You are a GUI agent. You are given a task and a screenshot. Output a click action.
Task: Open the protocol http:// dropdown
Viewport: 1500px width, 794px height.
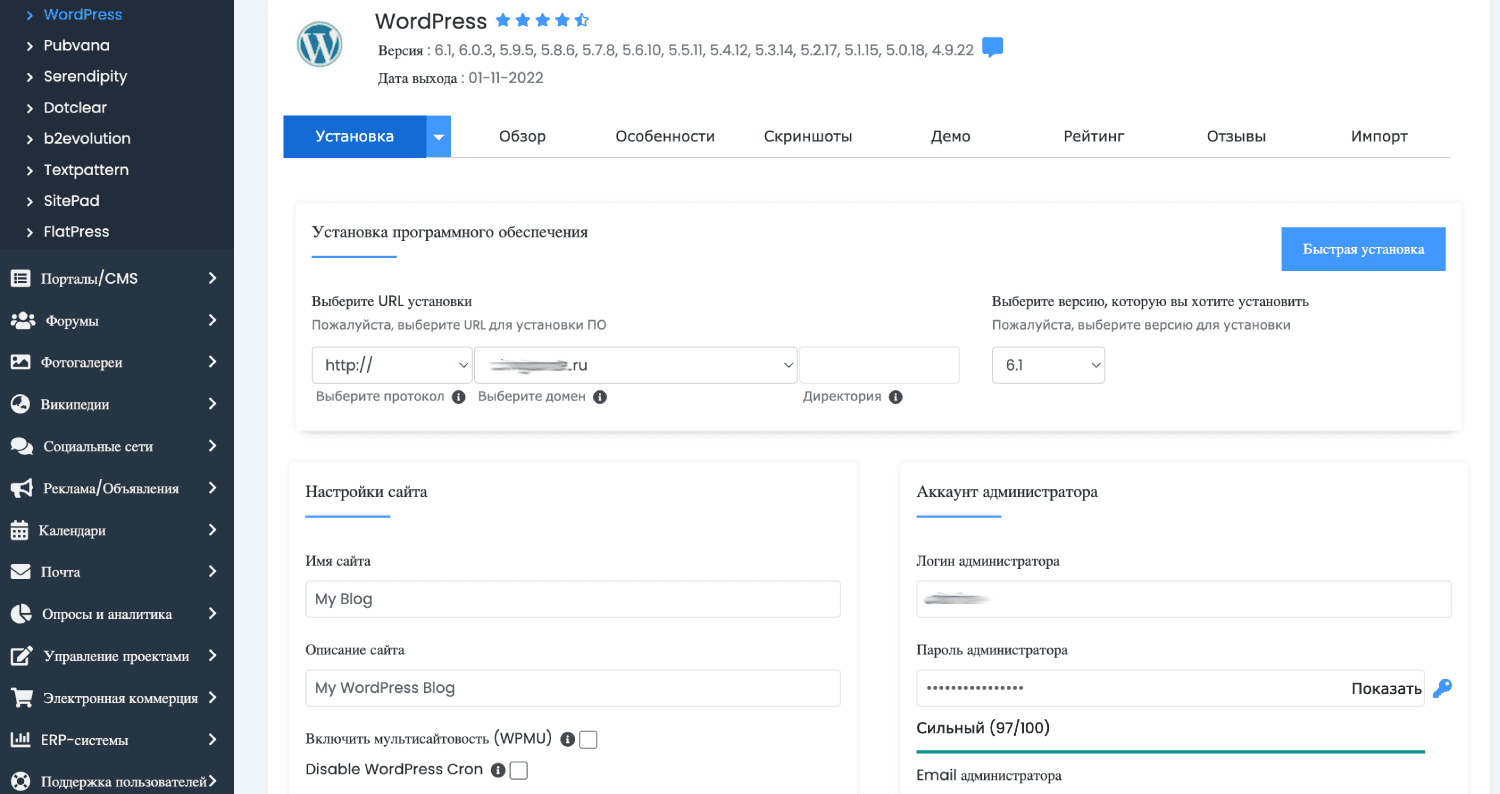tap(392, 365)
